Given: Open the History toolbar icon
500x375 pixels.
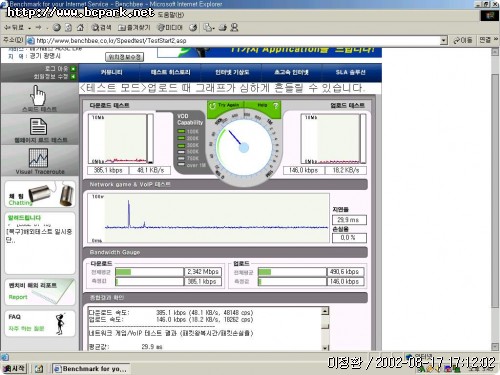Looking at the screenshot, I should [193, 28].
